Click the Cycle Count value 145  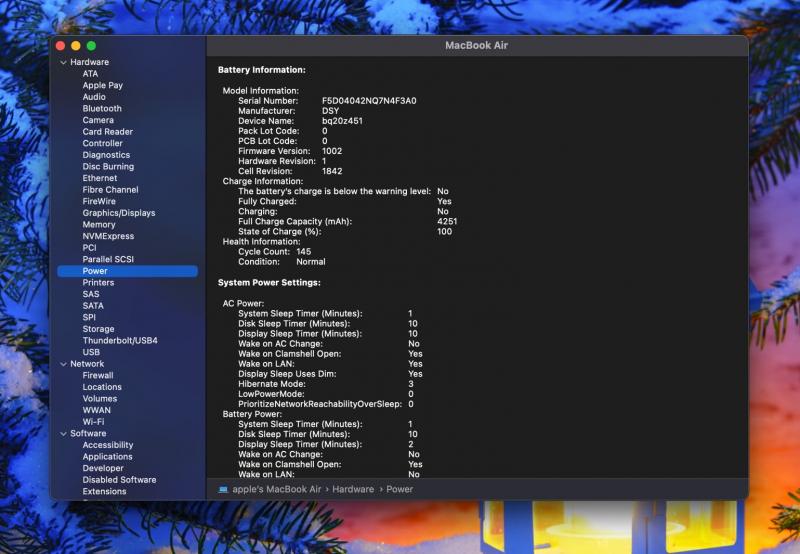click(304, 251)
